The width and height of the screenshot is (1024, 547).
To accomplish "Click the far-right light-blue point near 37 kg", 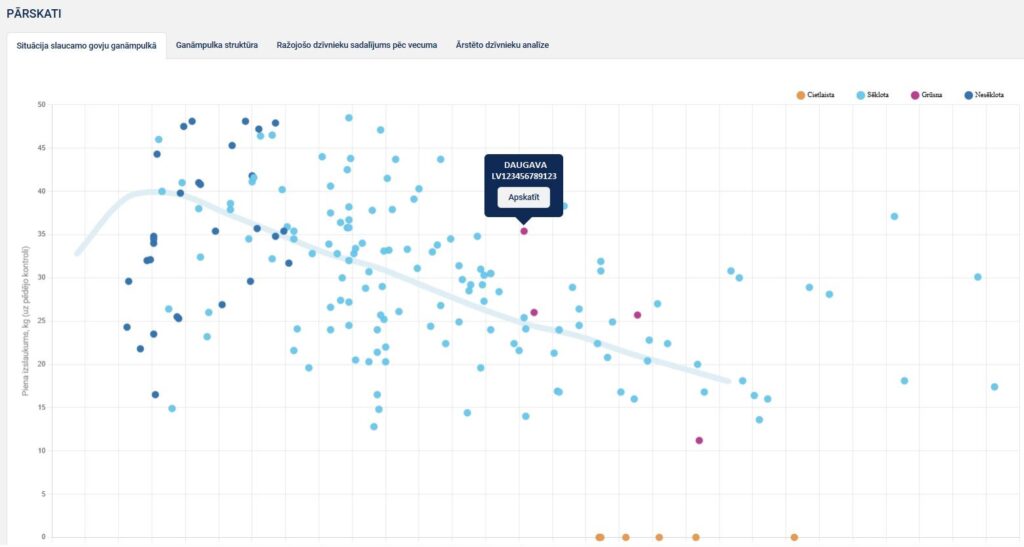I will tap(894, 216).
